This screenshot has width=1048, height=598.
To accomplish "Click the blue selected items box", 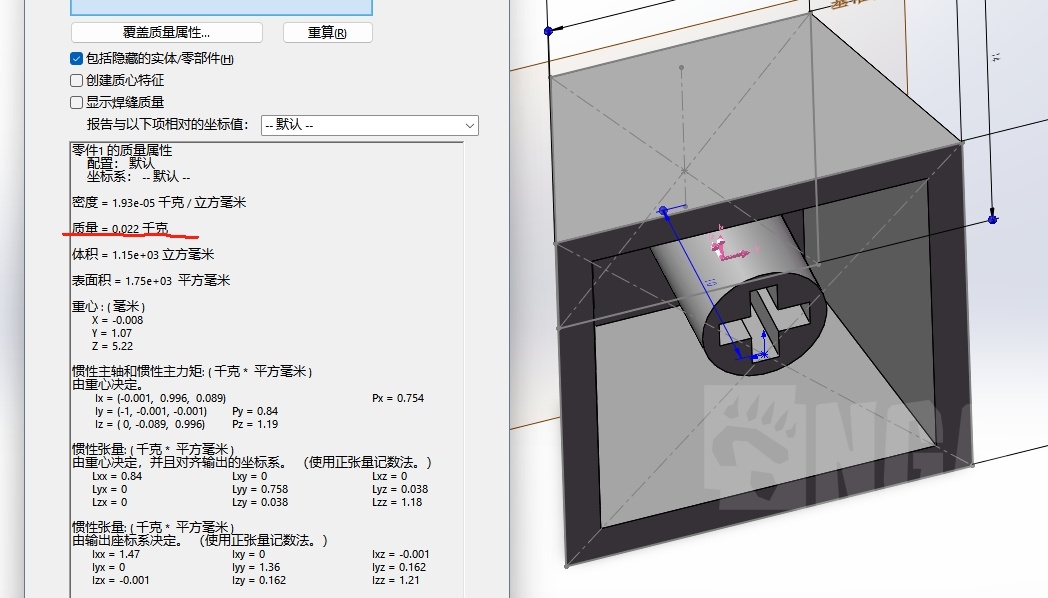I will pos(221,7).
